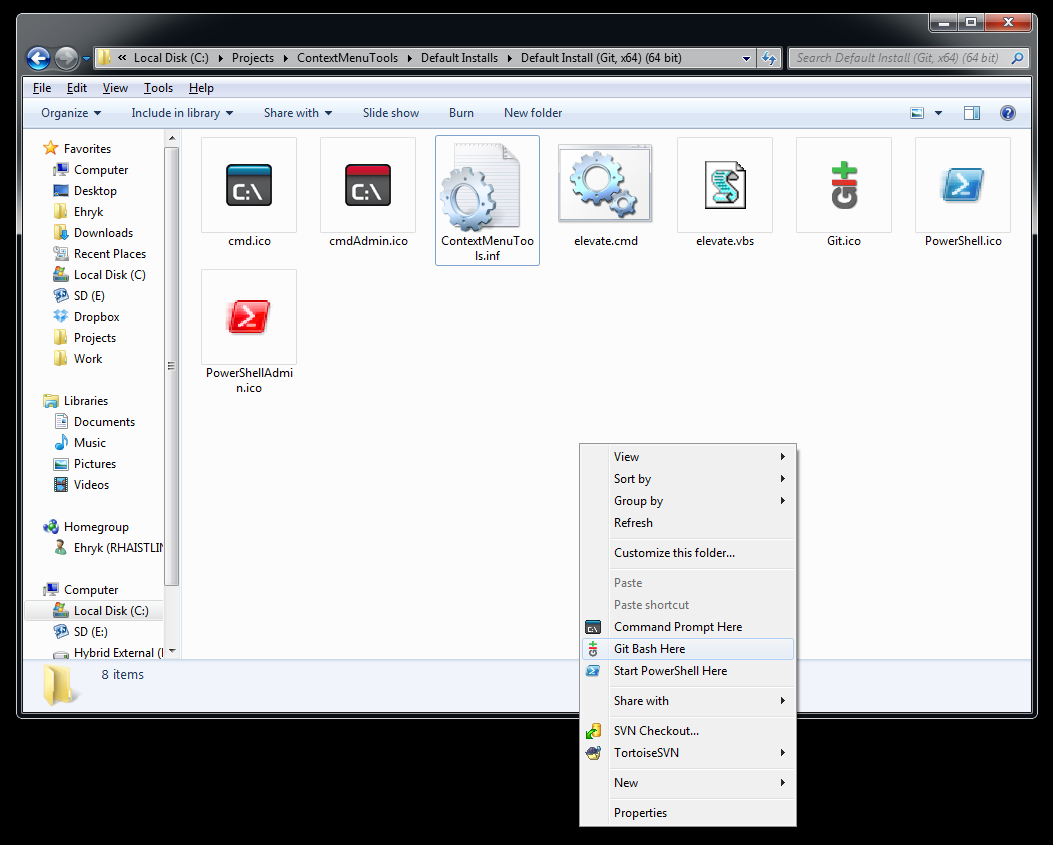Select the elevate.vbs script icon

coord(725,185)
